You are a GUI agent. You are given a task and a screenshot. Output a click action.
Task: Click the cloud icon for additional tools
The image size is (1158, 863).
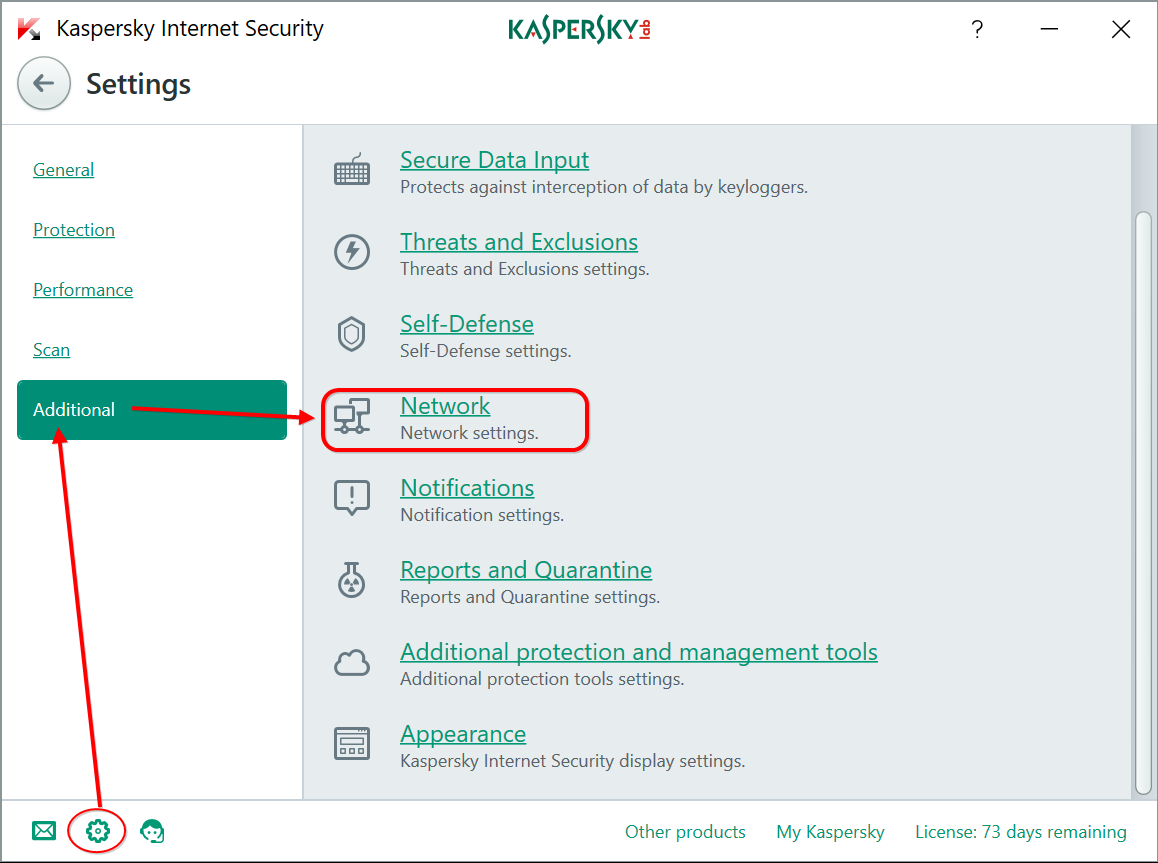point(352,662)
